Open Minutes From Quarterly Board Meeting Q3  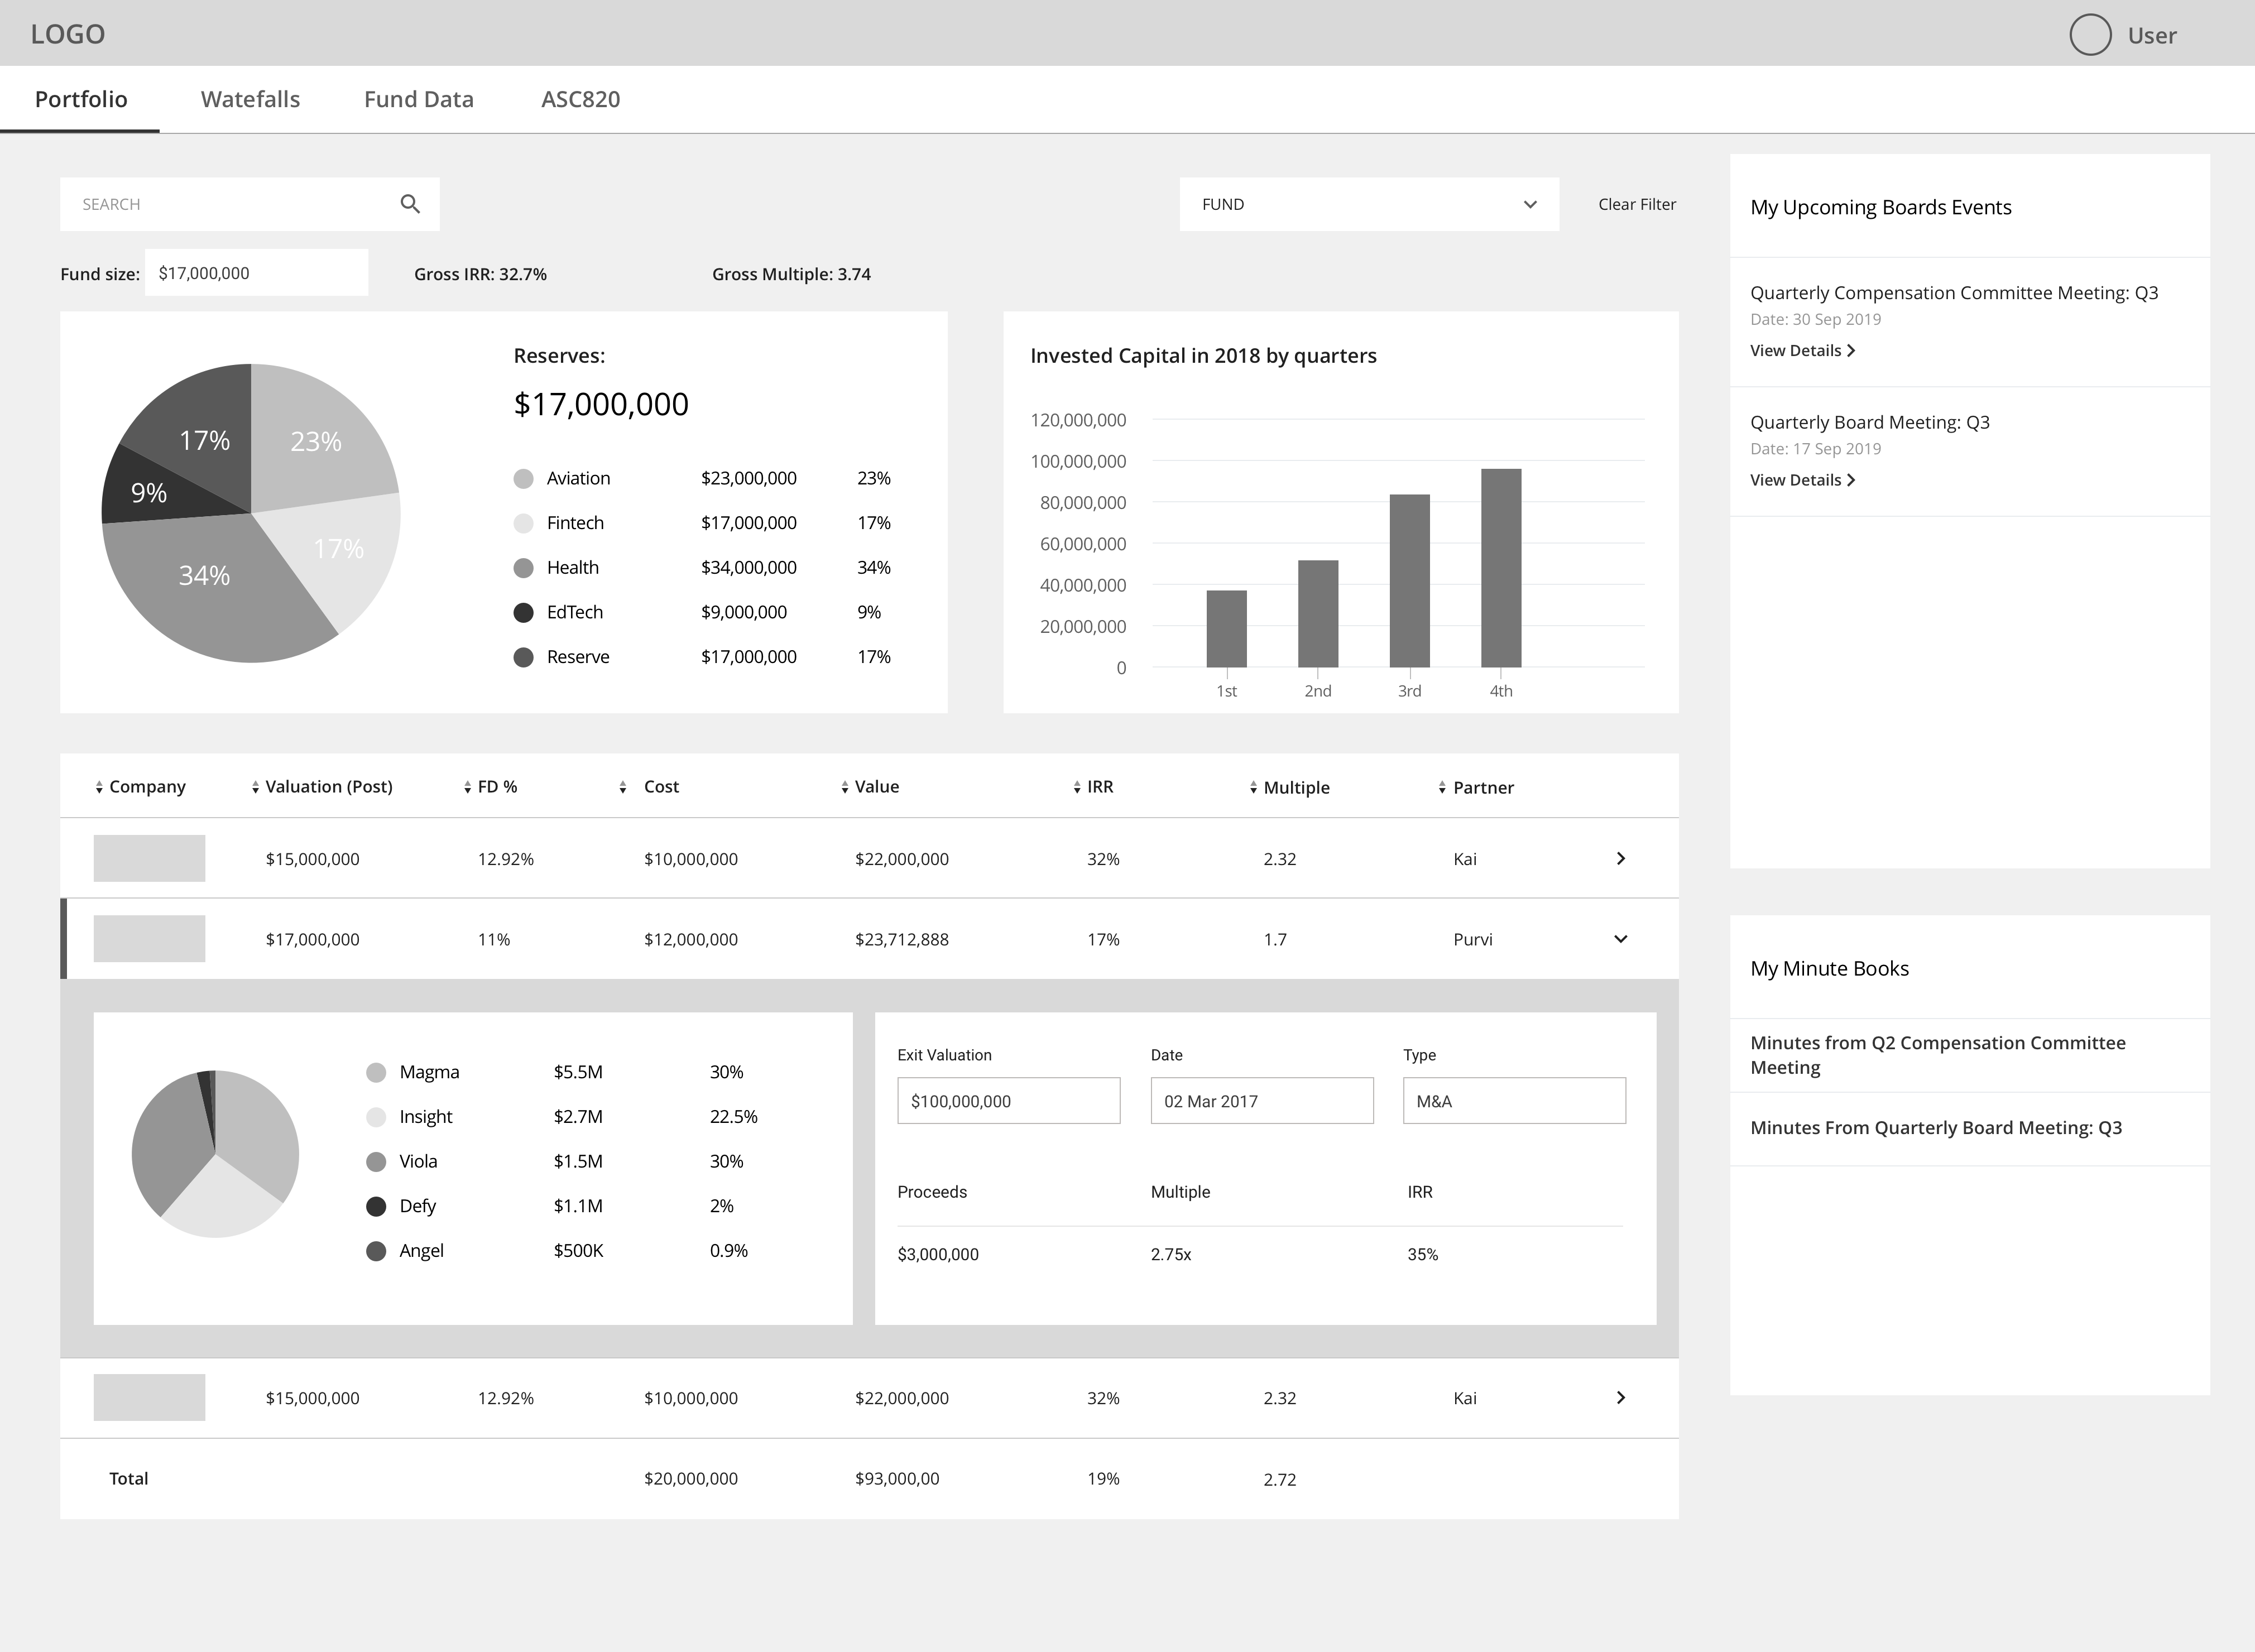point(1935,1128)
